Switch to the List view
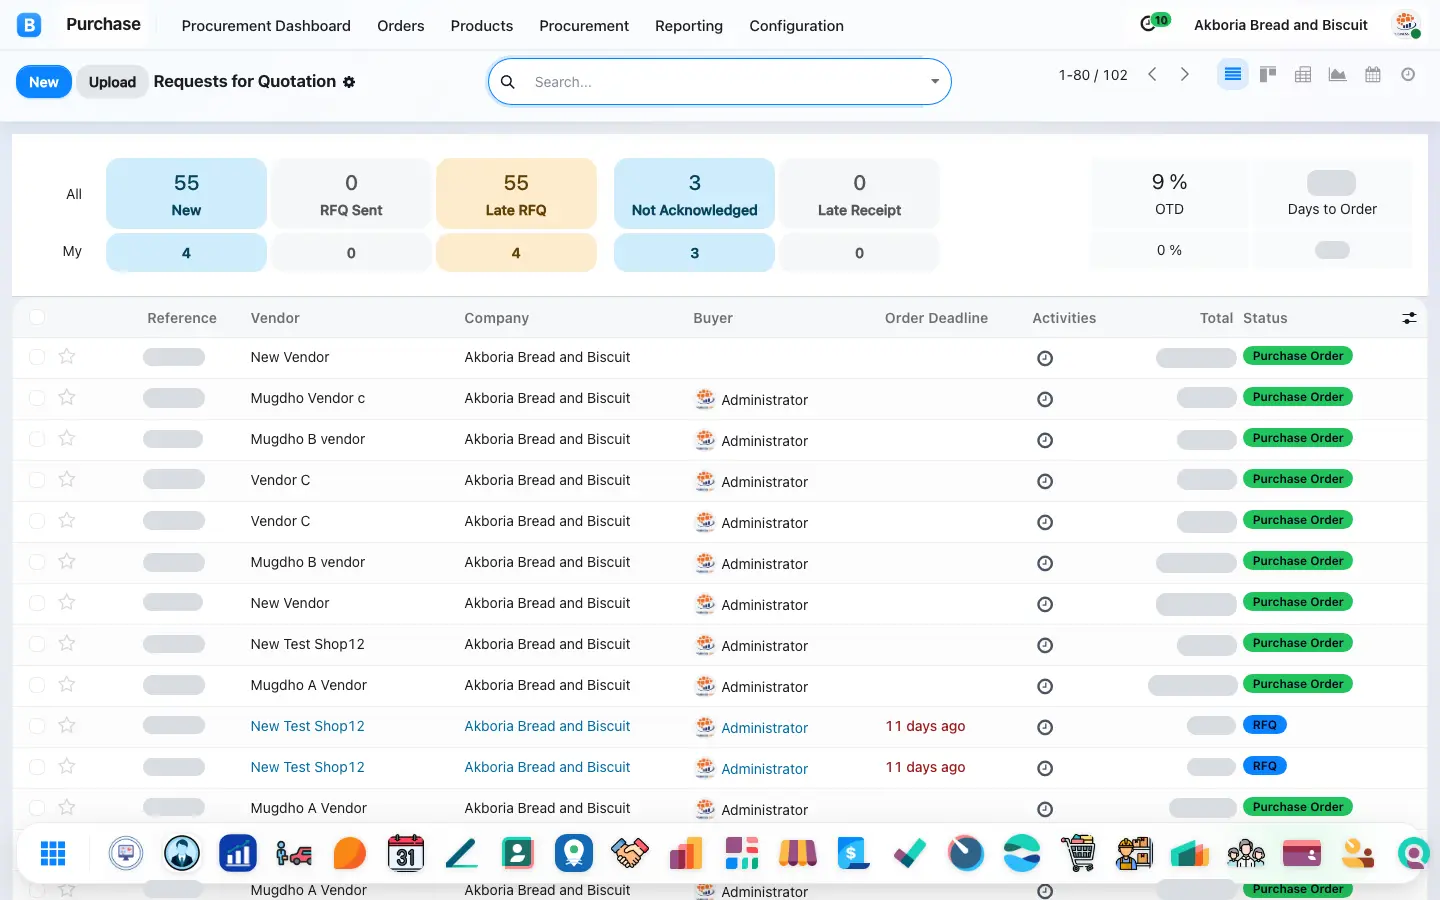 point(1232,75)
